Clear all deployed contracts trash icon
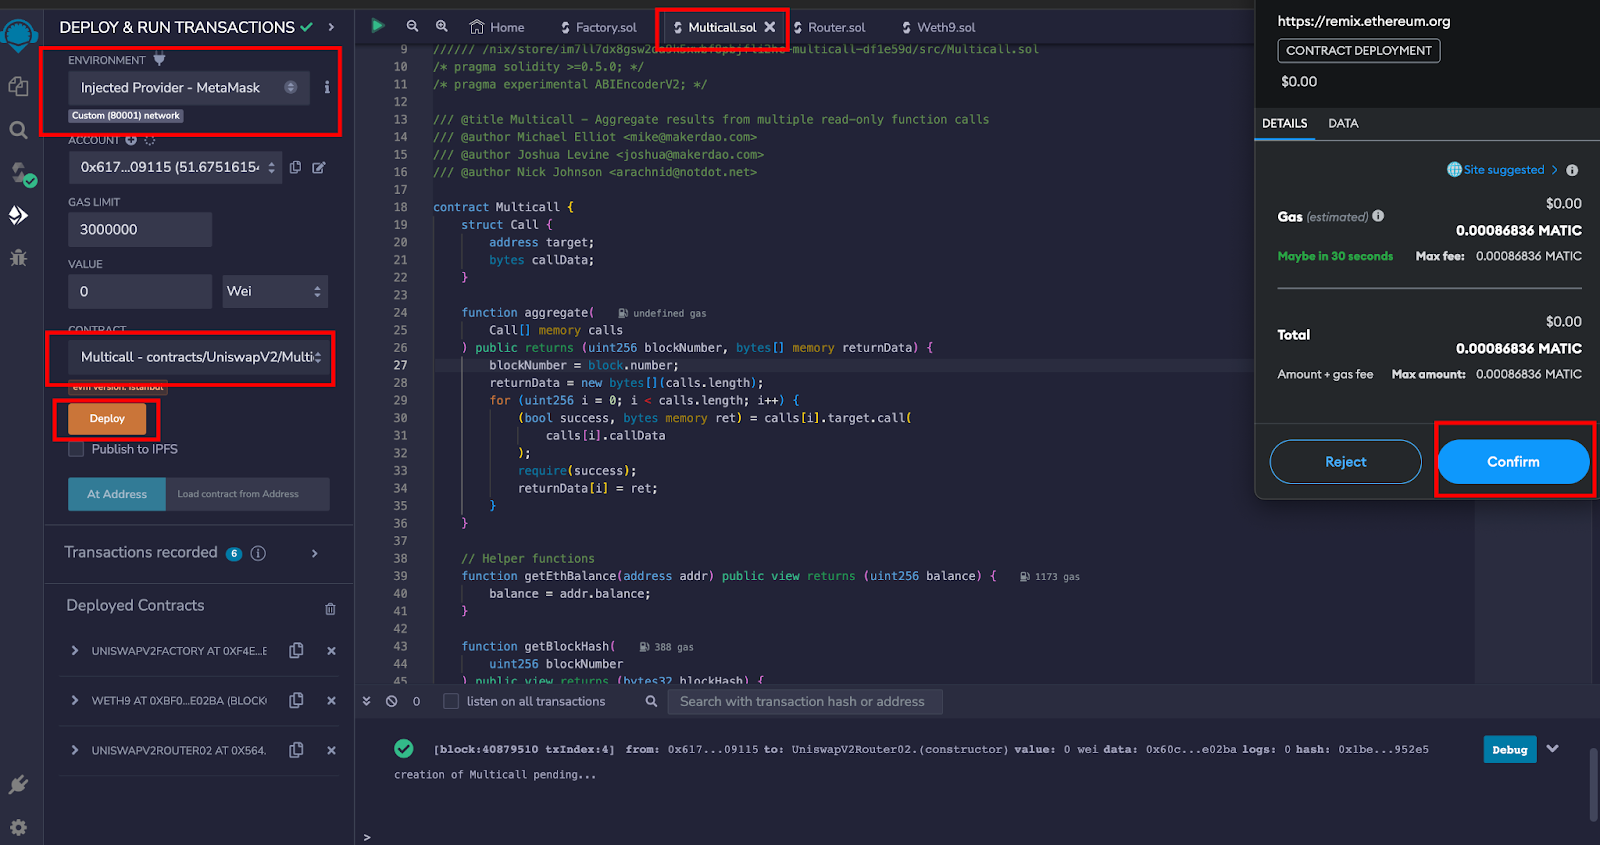1600x845 pixels. coord(330,609)
